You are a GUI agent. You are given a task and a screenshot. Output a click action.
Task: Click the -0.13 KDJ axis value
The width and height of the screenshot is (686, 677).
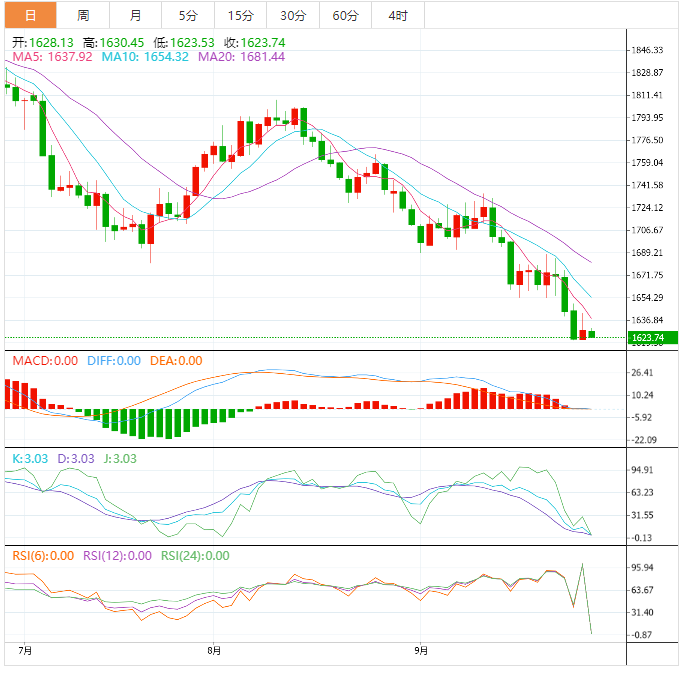coord(642,537)
